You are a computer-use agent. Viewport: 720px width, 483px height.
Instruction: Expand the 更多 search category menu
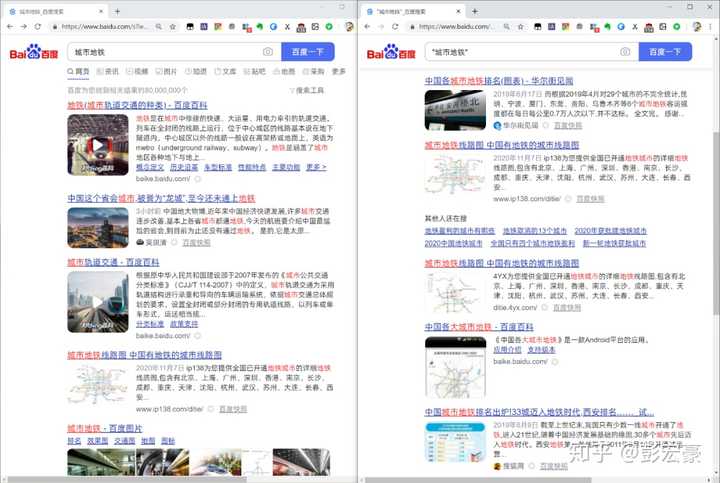point(339,72)
